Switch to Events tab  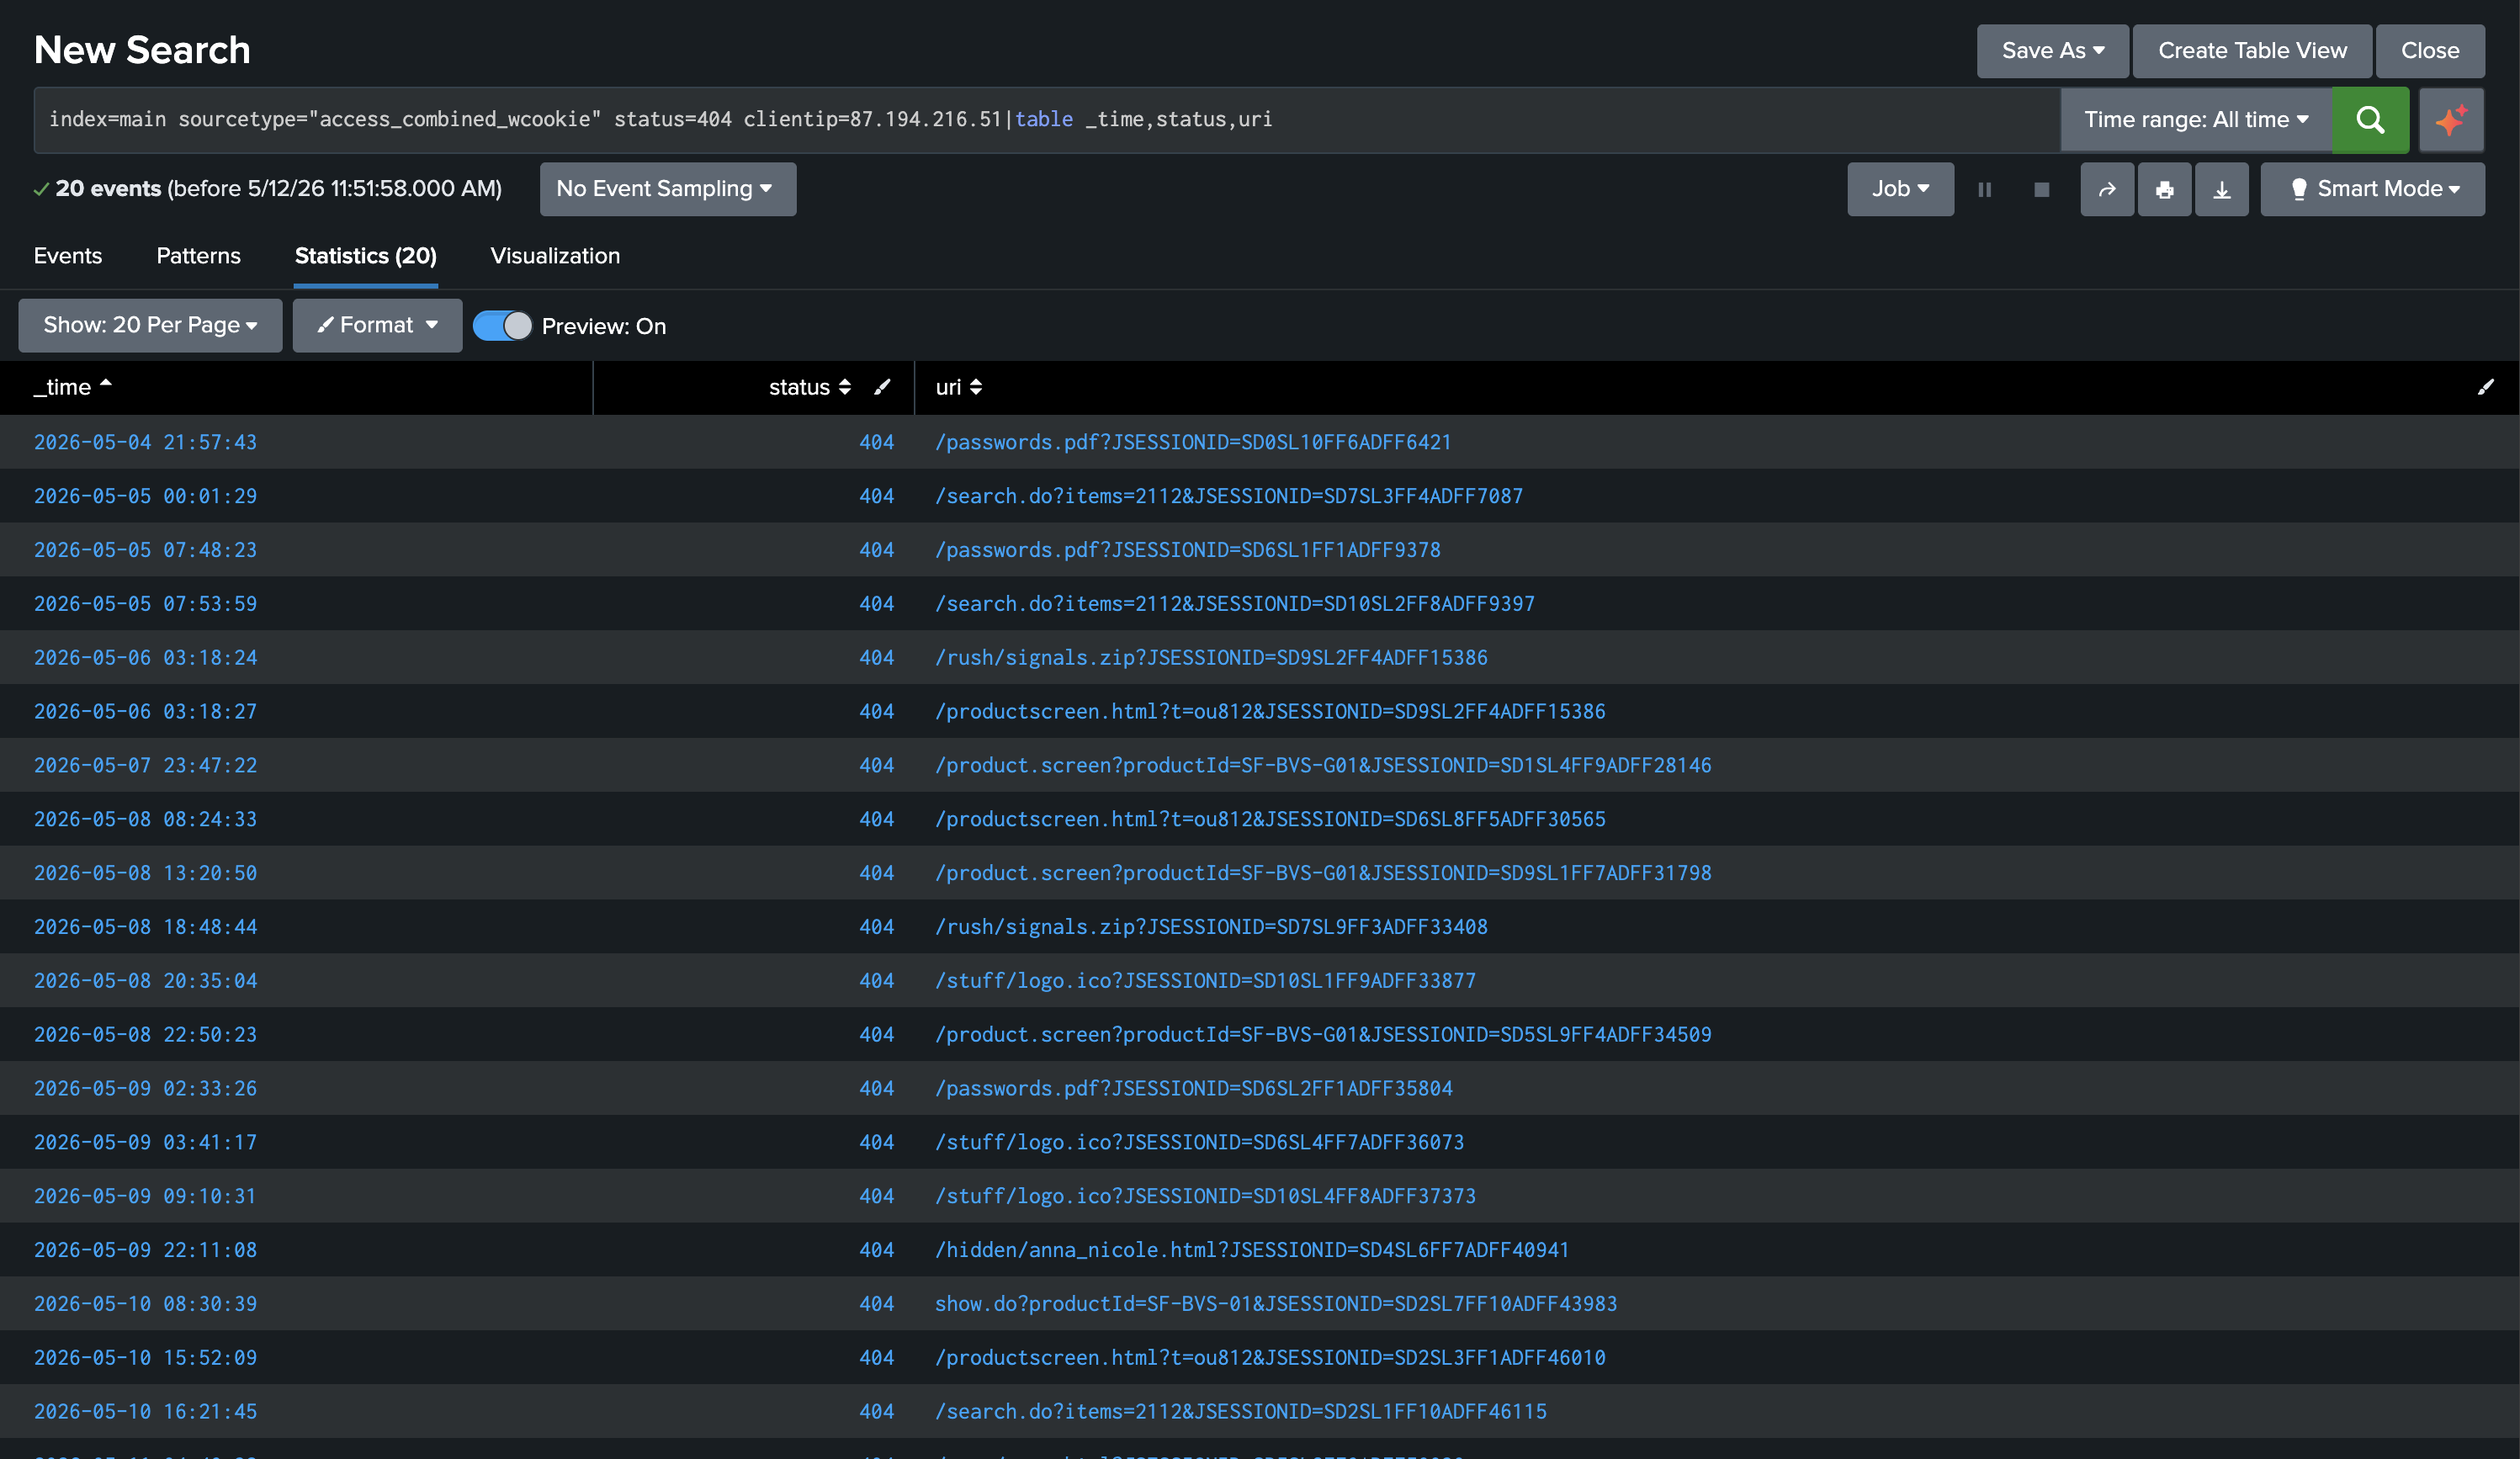click(67, 256)
